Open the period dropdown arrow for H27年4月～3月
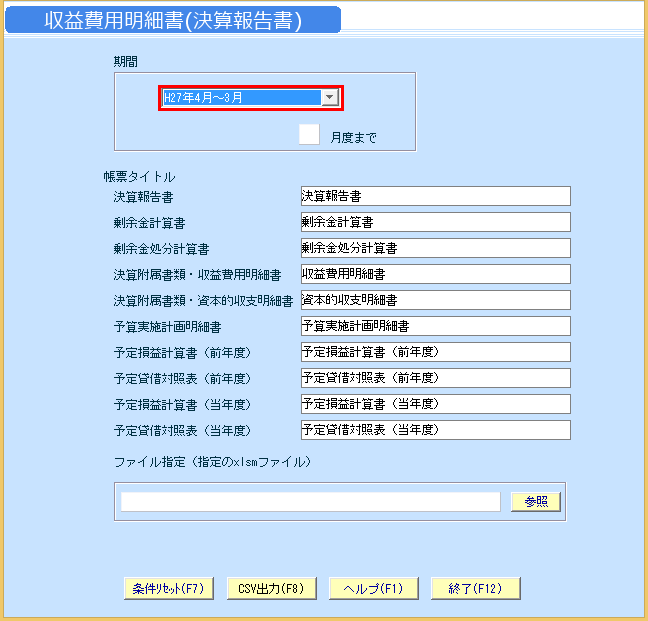 330,98
